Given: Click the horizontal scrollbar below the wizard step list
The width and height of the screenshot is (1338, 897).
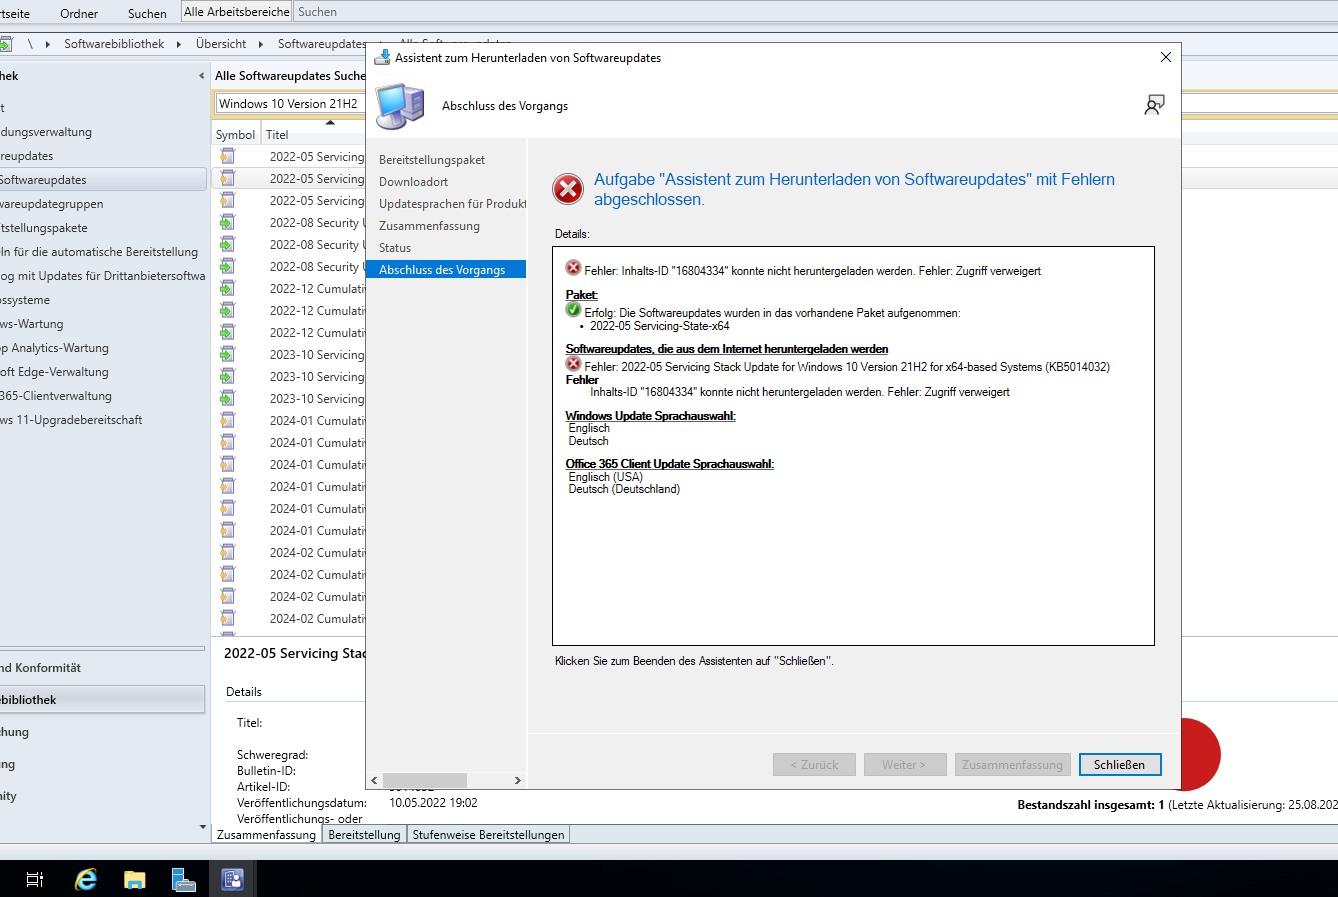Looking at the screenshot, I should coord(426,780).
